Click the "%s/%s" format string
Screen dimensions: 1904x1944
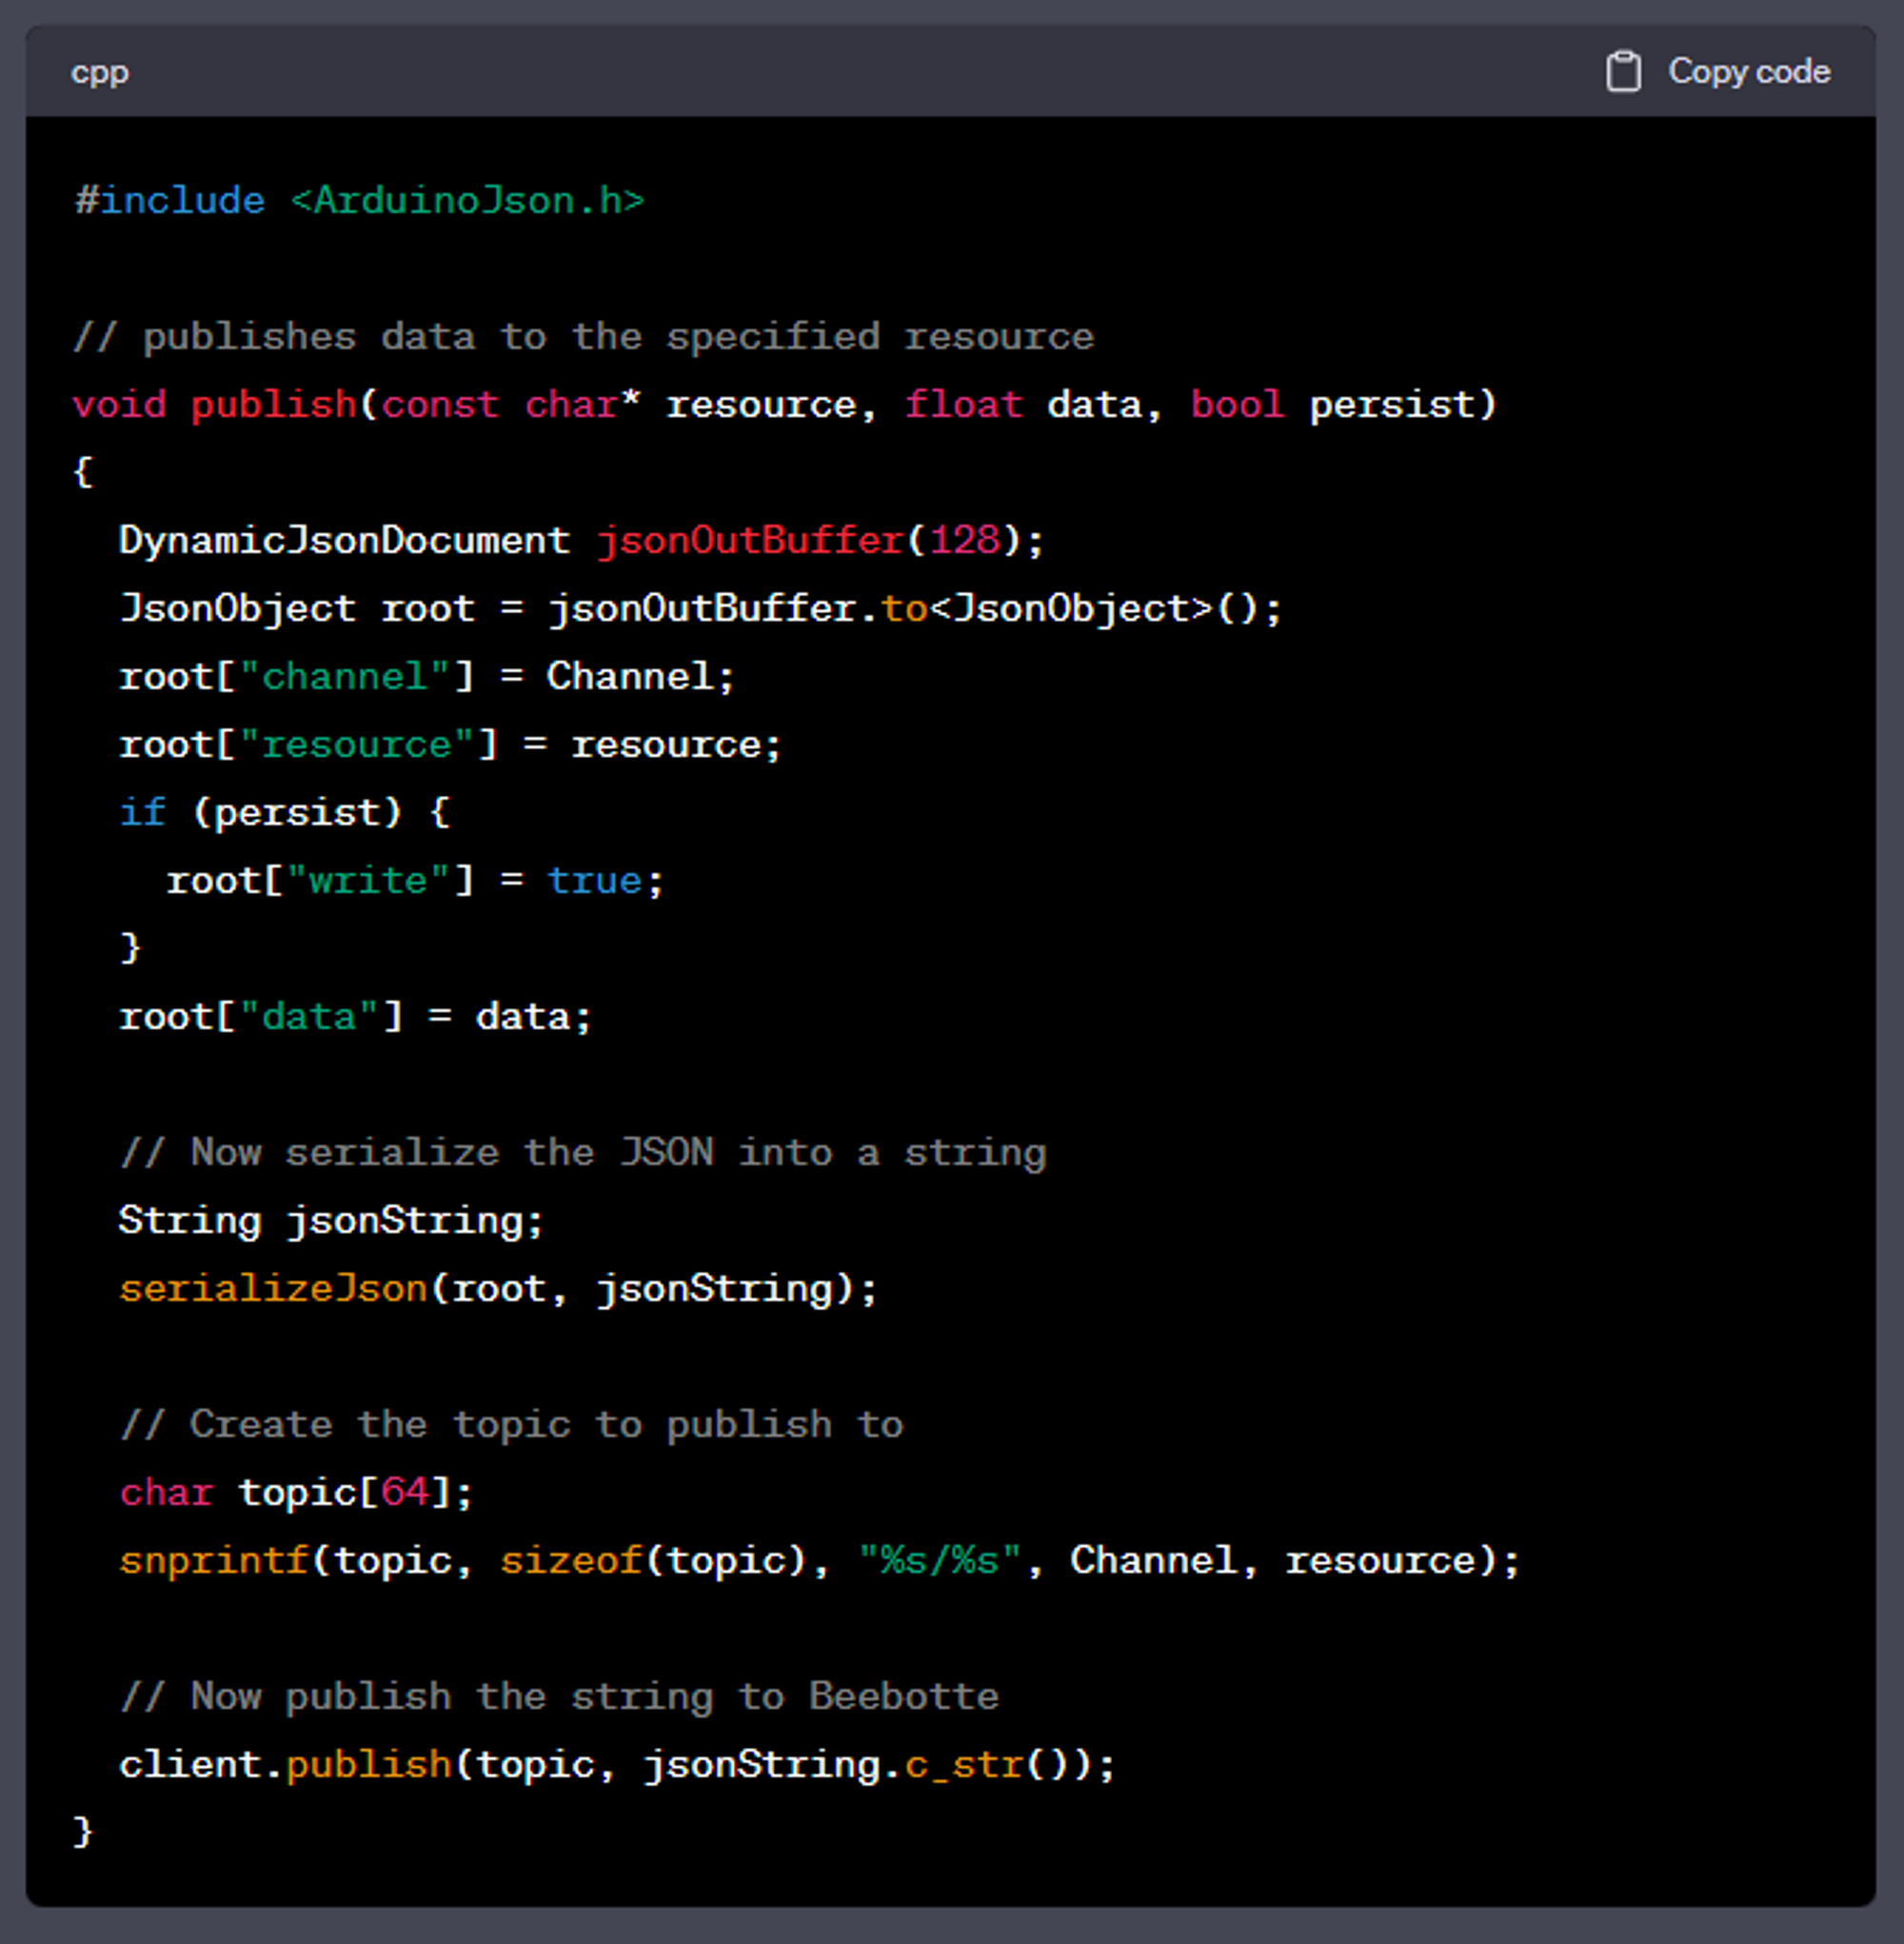click(x=939, y=1561)
